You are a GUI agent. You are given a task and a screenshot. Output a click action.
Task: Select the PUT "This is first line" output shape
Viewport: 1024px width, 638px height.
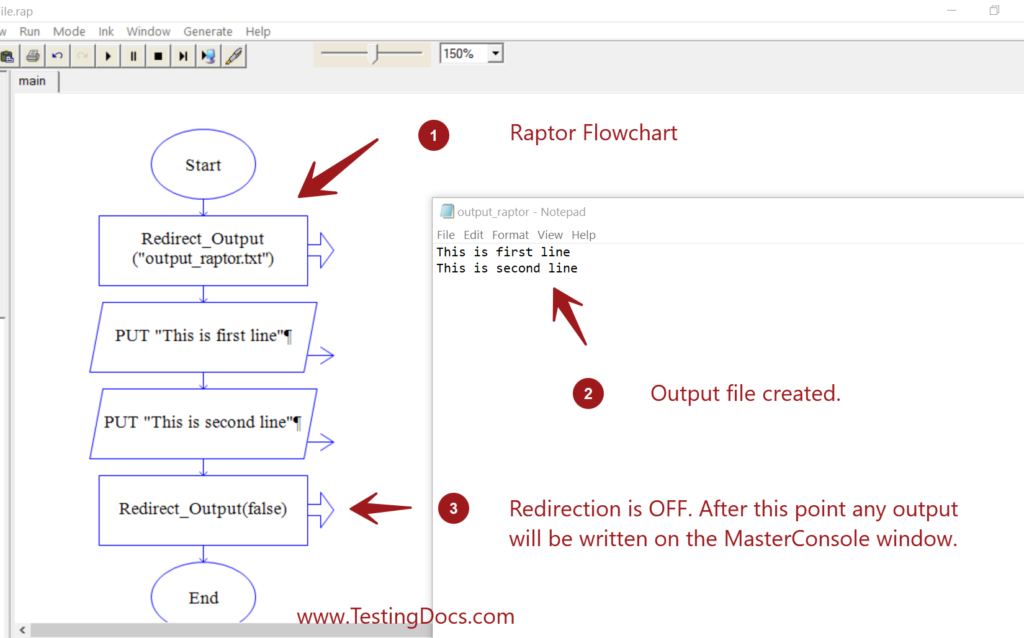203,337
